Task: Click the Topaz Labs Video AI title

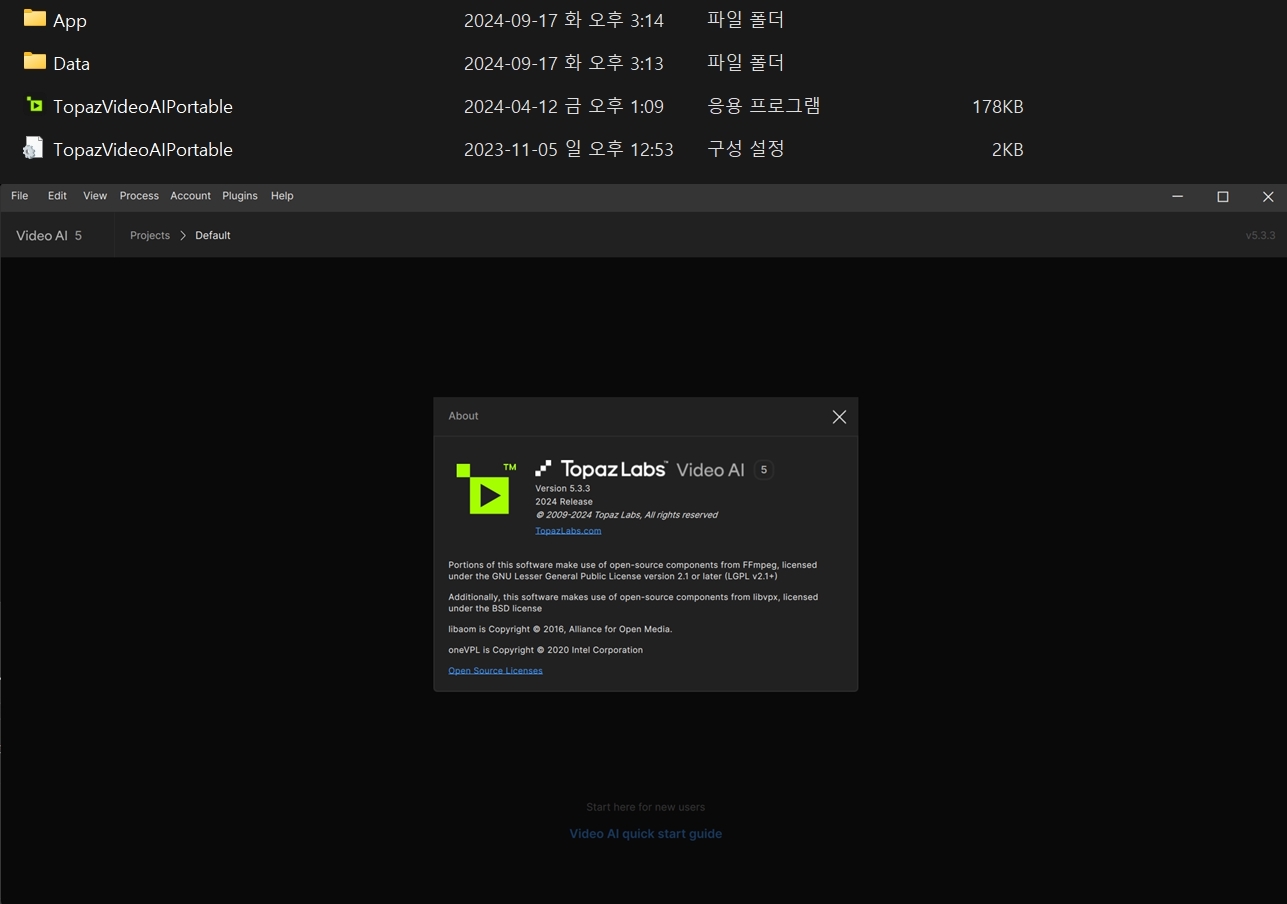Action: click(x=654, y=469)
